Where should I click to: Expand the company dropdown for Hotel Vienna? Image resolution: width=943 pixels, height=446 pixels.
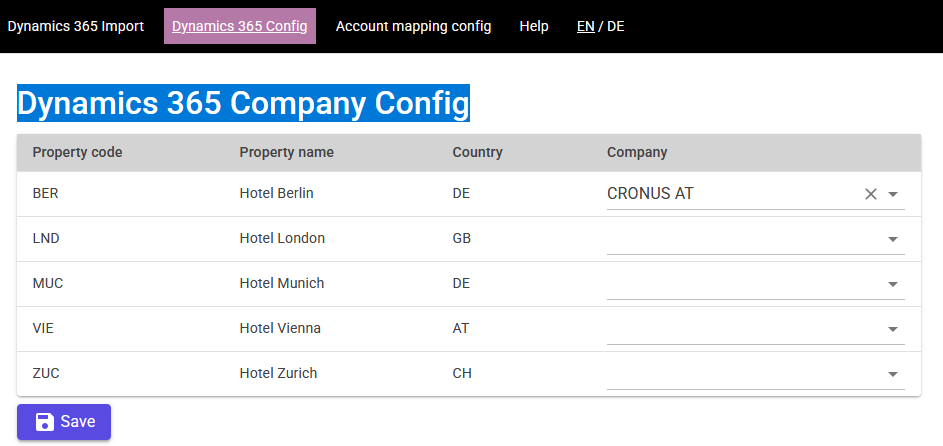click(892, 329)
